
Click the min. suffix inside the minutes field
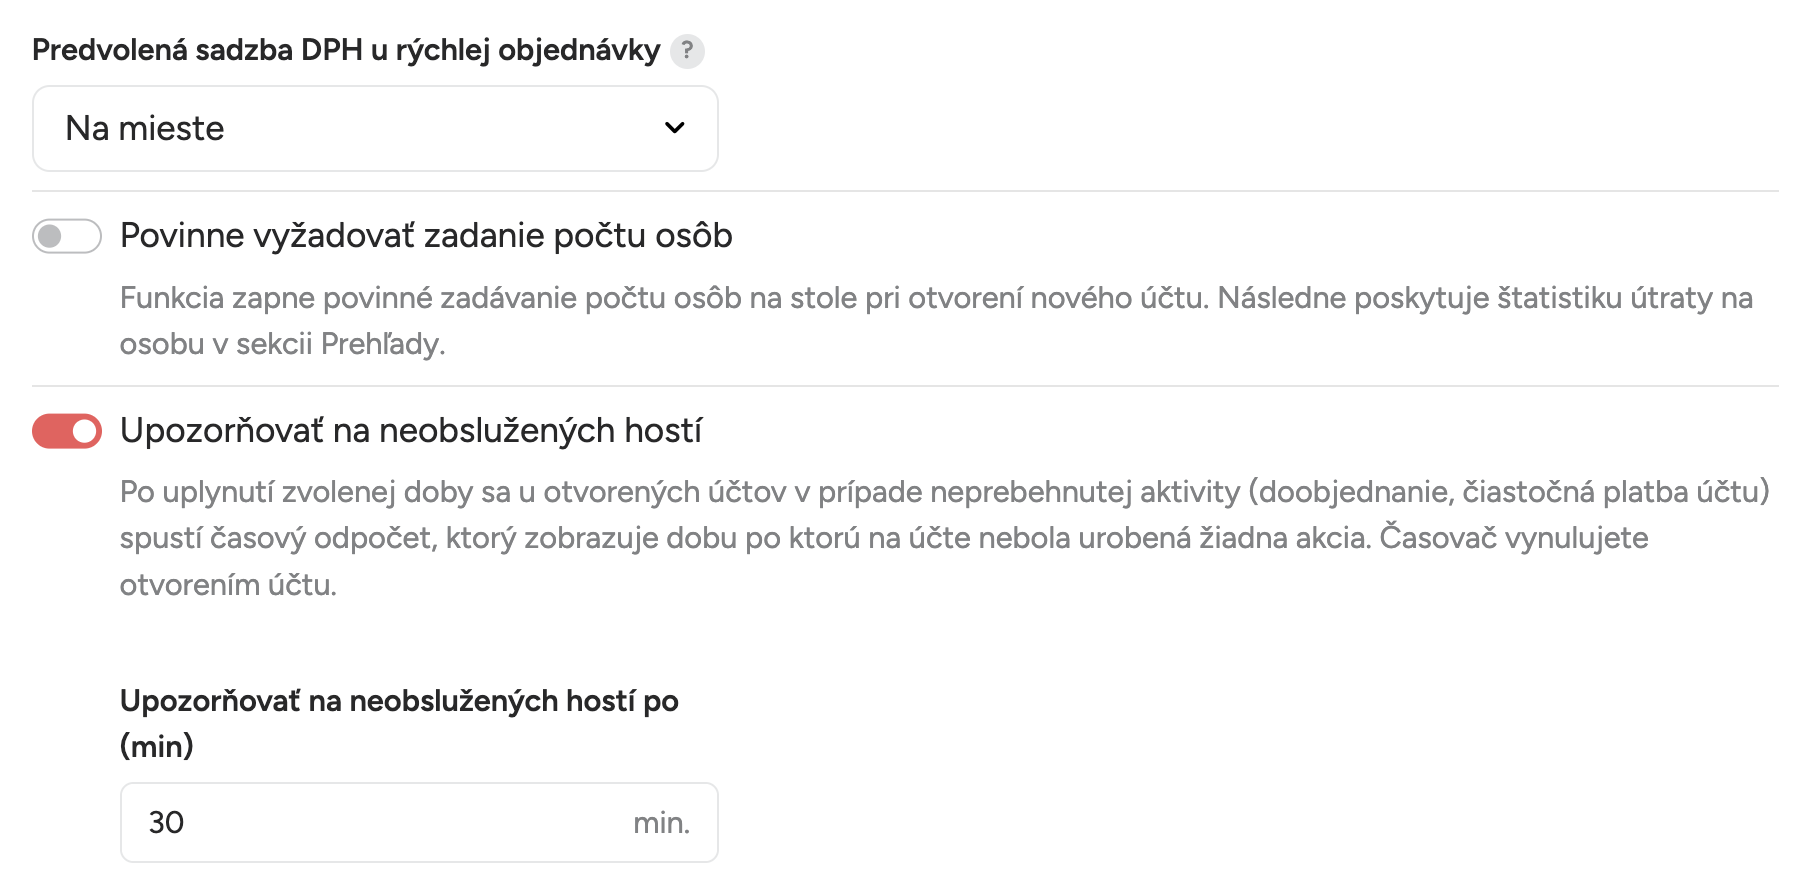(x=661, y=823)
